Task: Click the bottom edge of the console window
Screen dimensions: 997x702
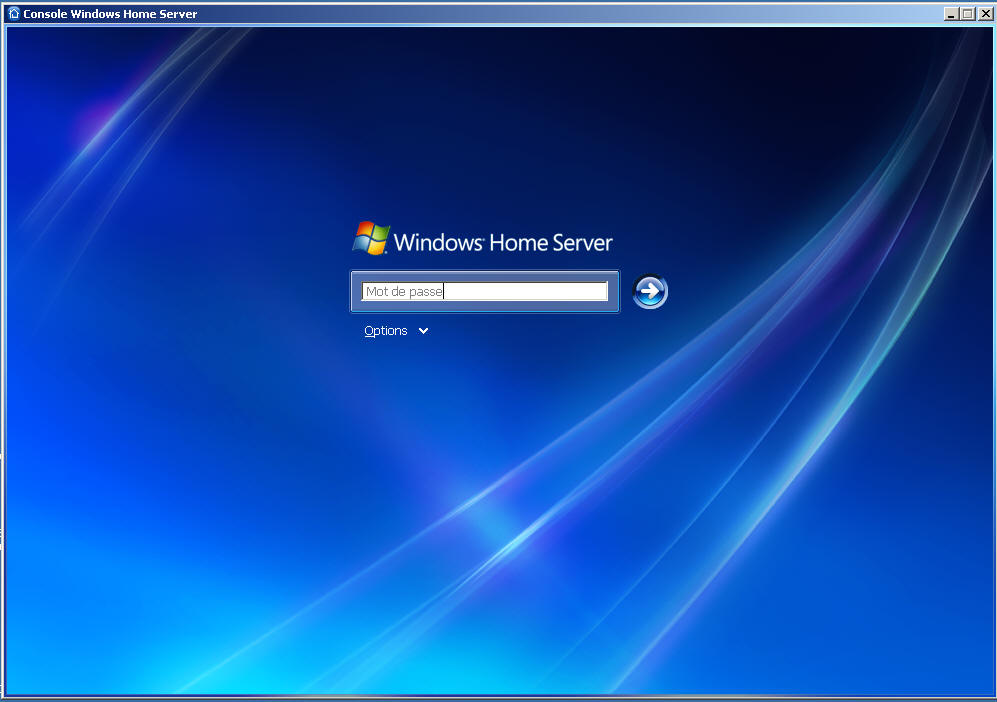Action: 498,697
